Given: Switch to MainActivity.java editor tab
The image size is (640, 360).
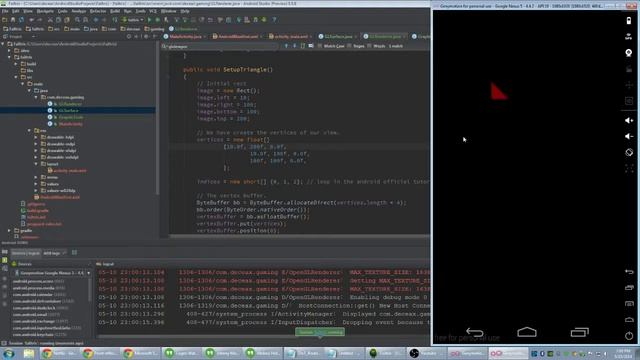Looking at the screenshot, I should 185,36.
